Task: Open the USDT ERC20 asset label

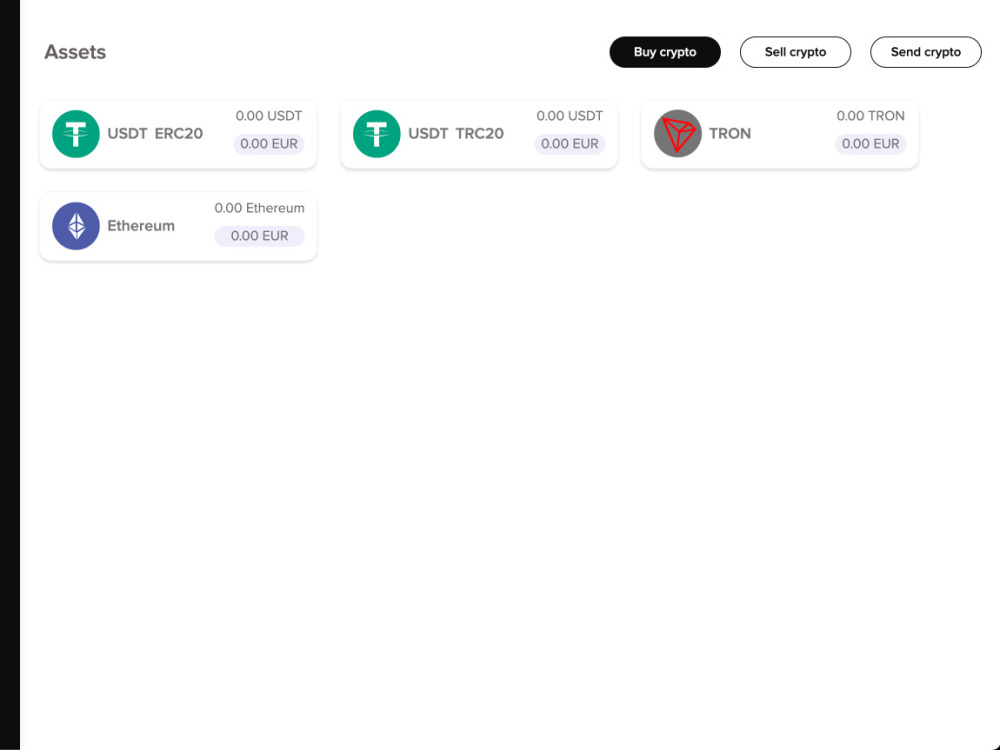Action: coord(155,134)
